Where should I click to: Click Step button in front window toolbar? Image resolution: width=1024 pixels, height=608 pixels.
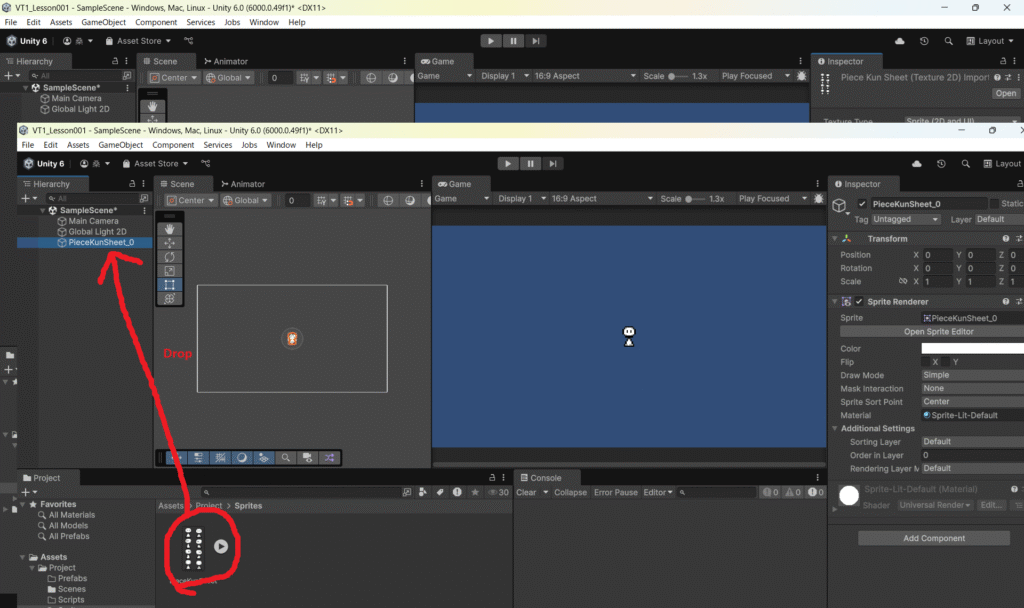tap(552, 163)
